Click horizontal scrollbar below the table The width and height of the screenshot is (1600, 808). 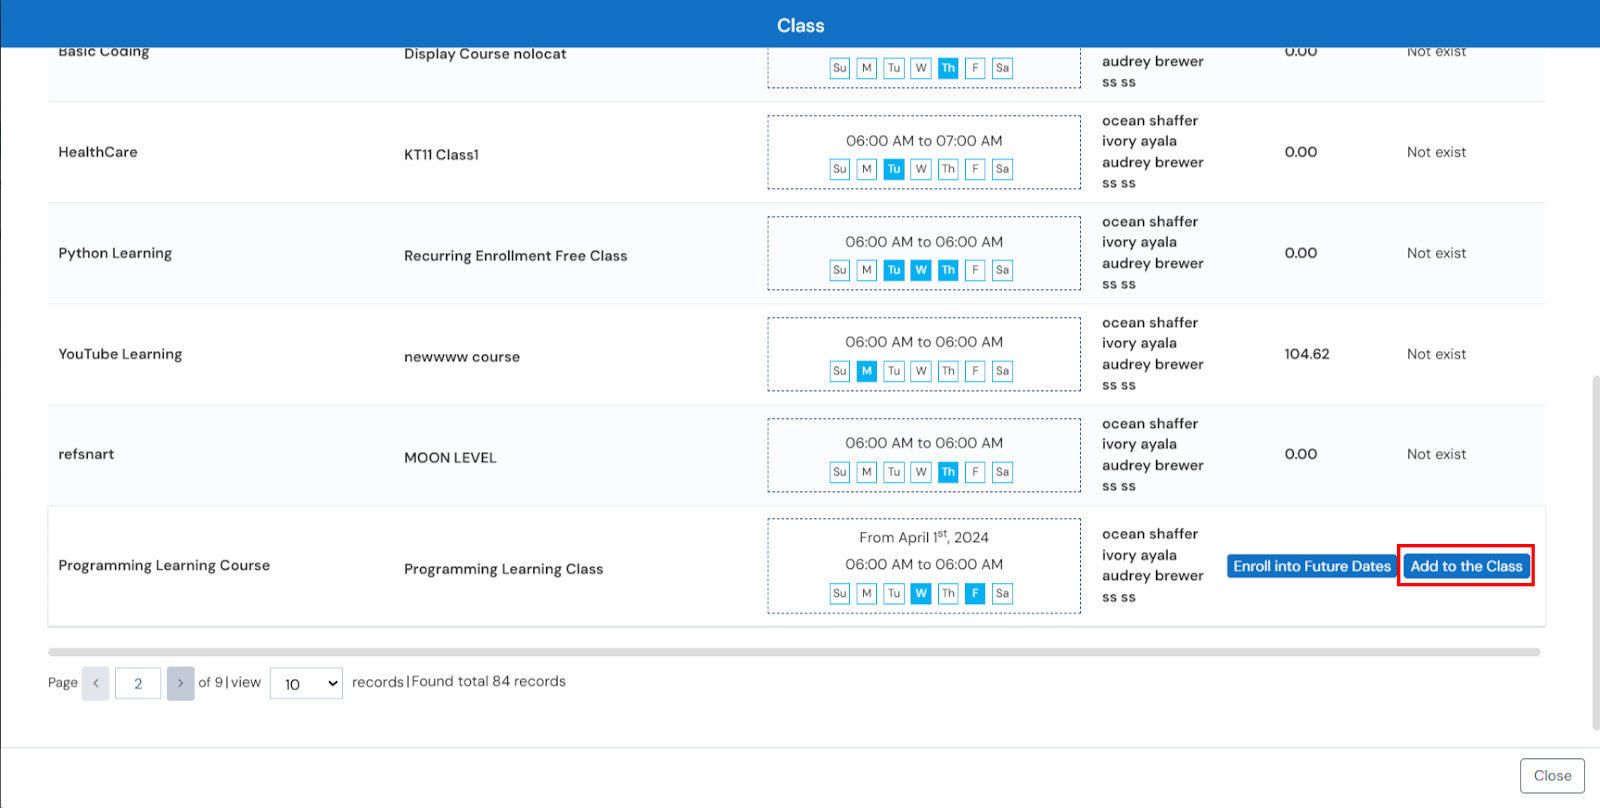[794, 652]
